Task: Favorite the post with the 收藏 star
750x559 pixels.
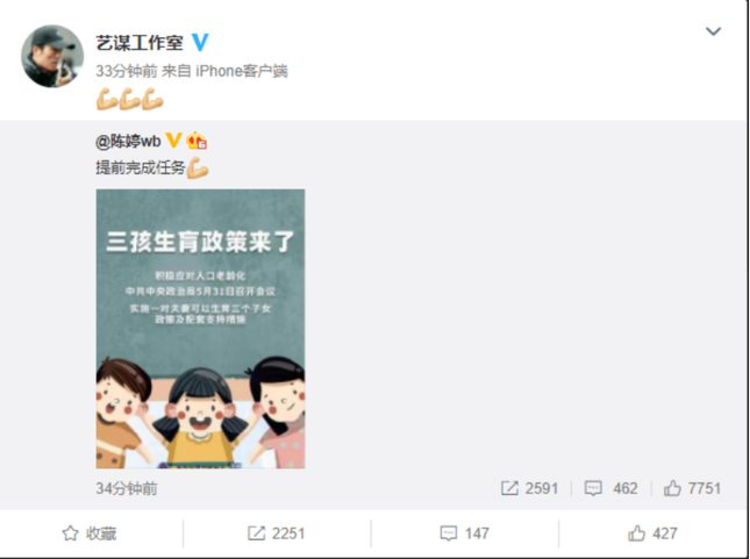Action: [x=89, y=533]
